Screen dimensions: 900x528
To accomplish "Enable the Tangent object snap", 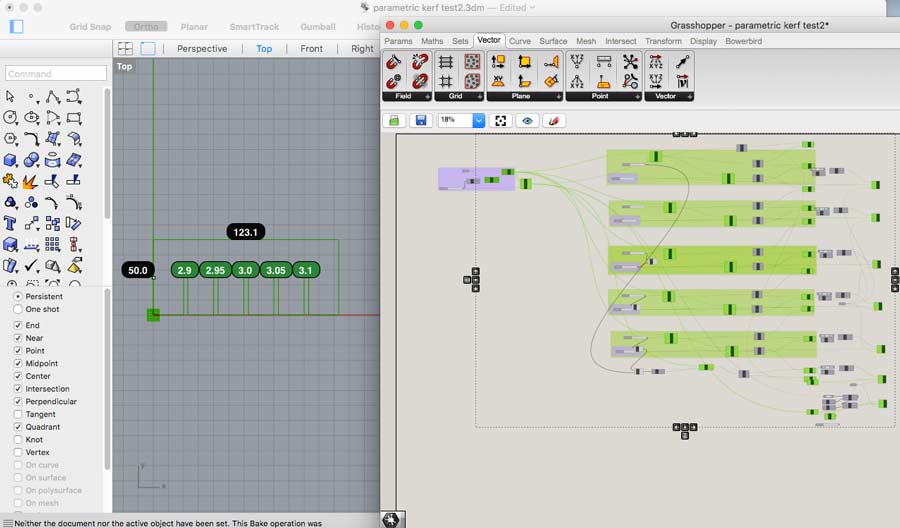I will pos(18,414).
